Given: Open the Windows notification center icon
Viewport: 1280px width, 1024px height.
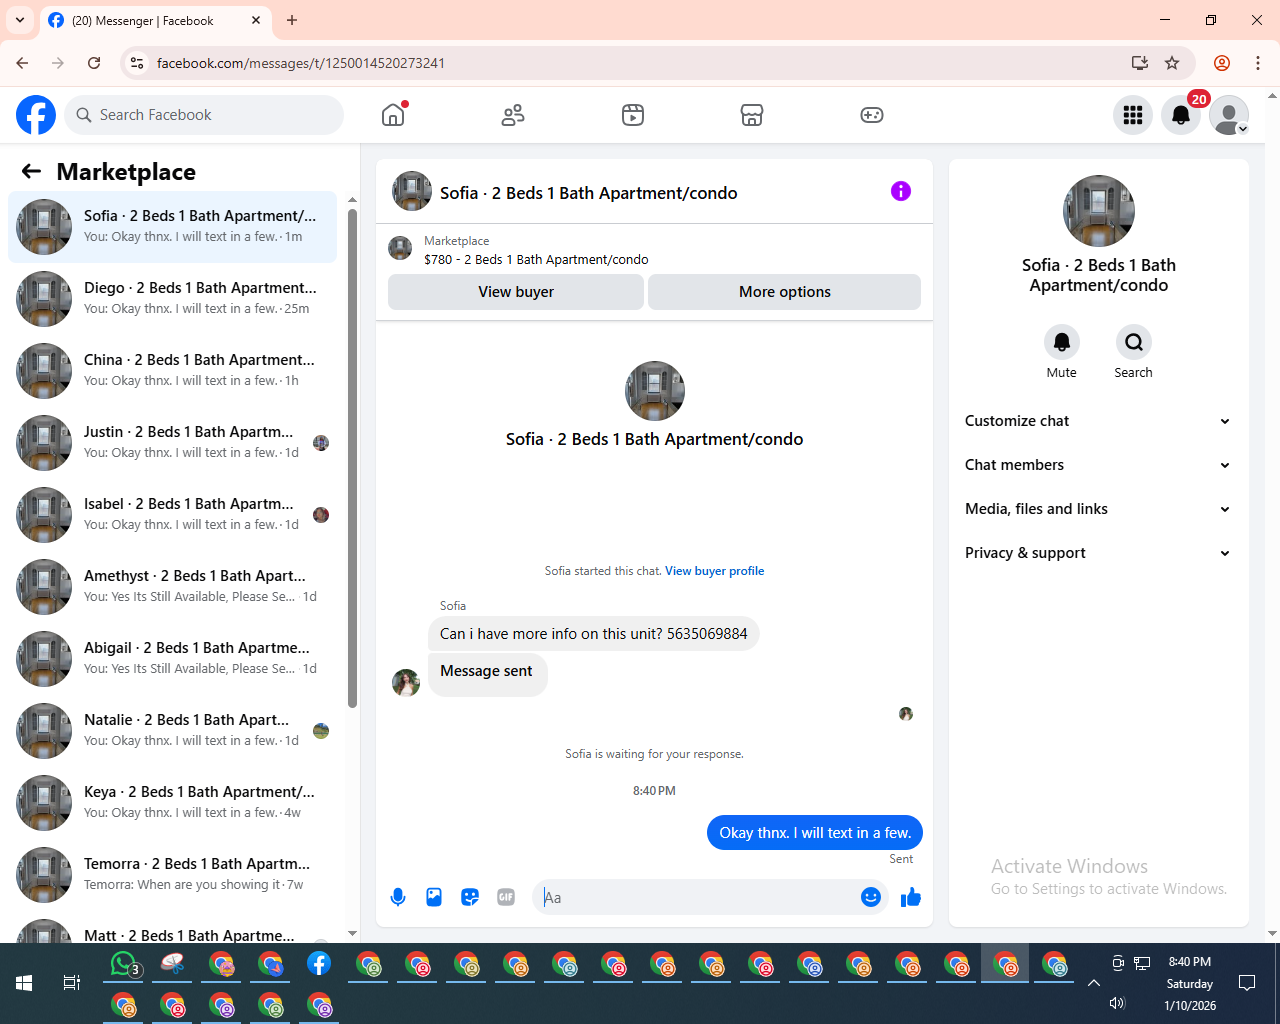Looking at the screenshot, I should coord(1247,983).
